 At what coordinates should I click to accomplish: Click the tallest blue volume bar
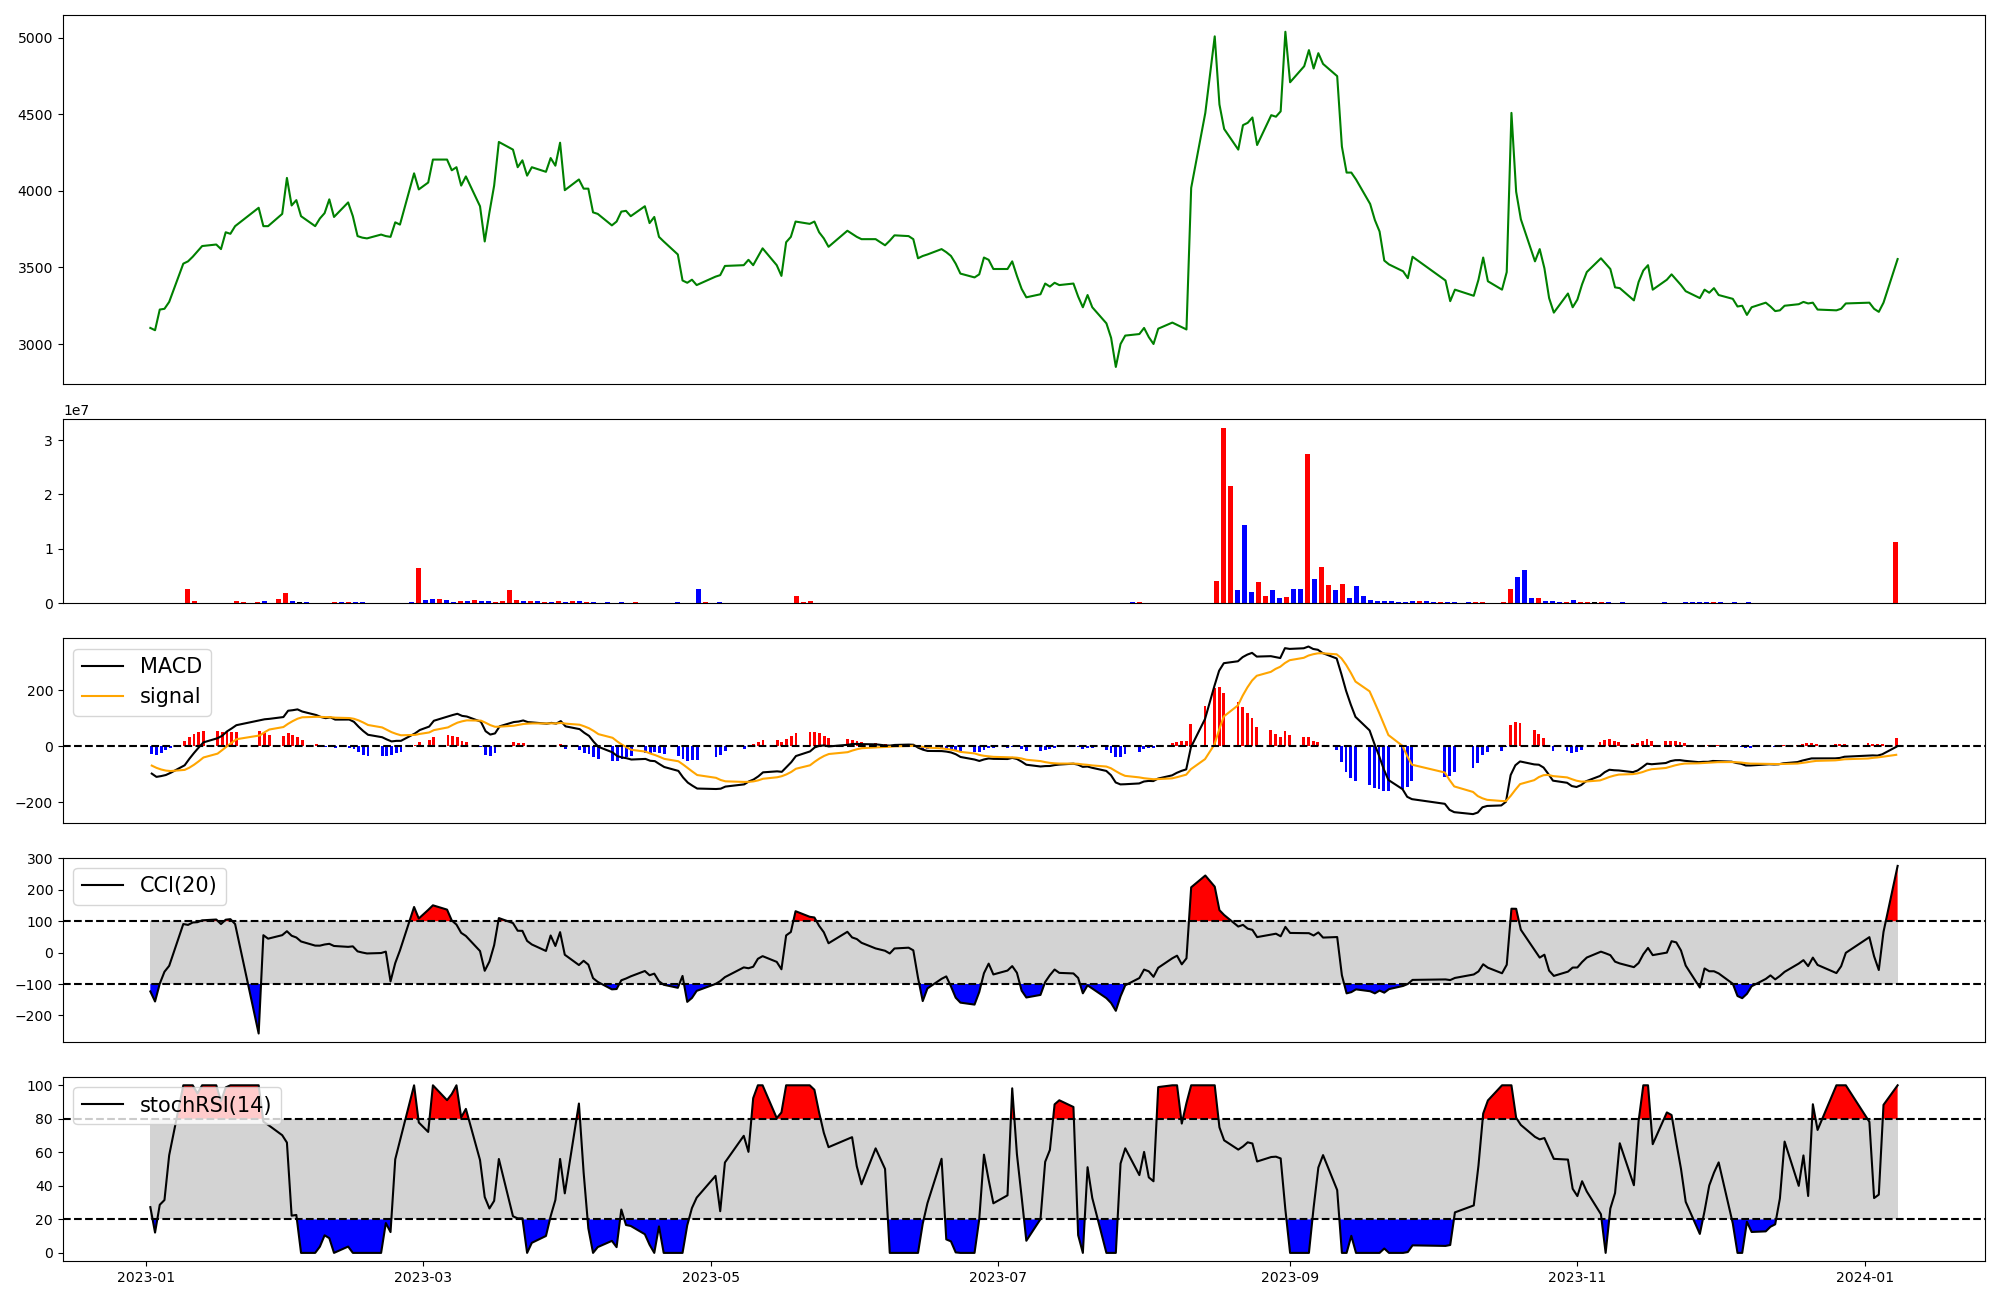pyautogui.click(x=1244, y=564)
